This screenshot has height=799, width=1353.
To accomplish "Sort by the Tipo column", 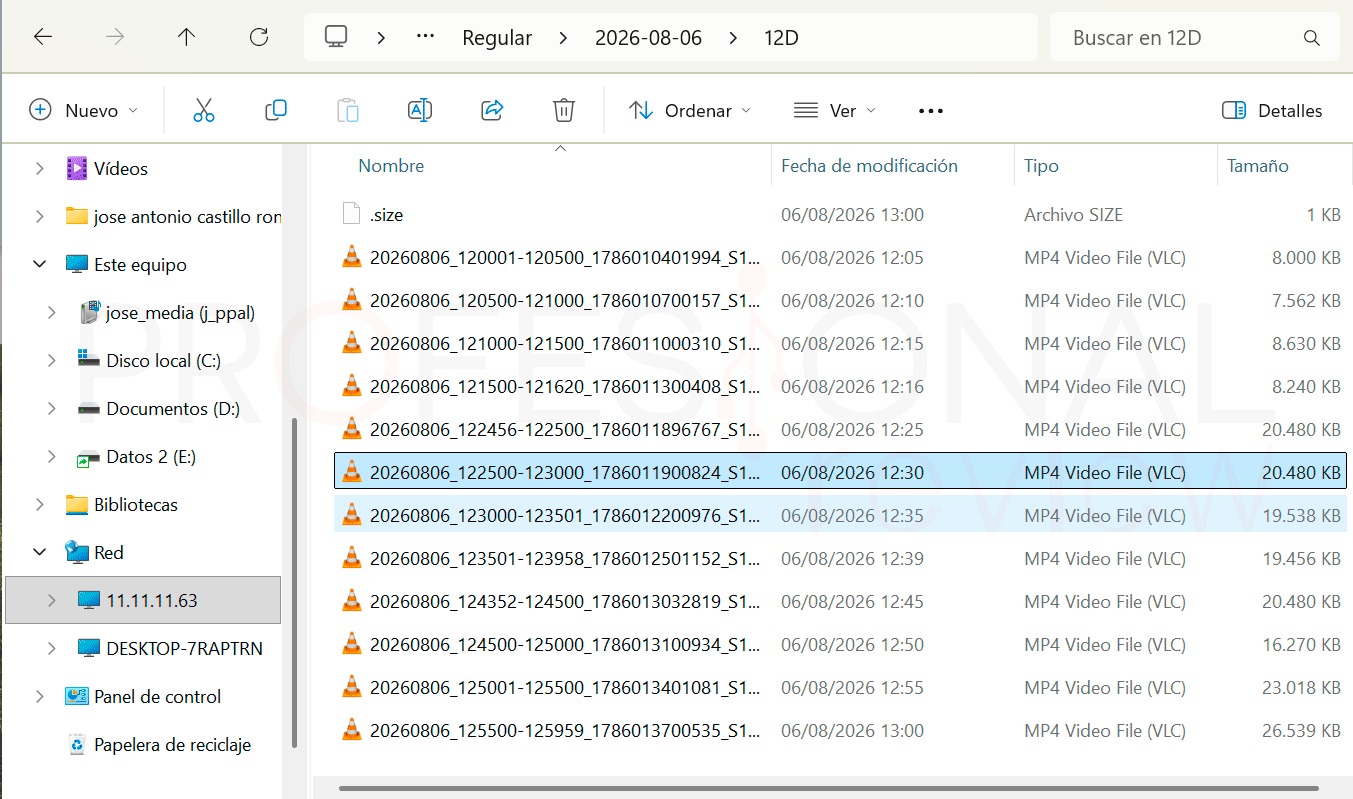I will coord(1041,166).
